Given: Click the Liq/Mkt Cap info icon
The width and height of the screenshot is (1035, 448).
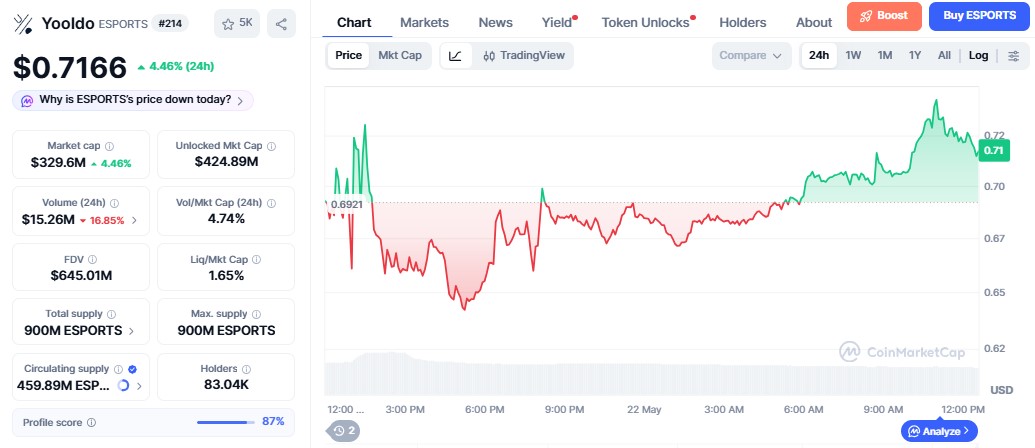Looking at the screenshot, I should (256, 259).
